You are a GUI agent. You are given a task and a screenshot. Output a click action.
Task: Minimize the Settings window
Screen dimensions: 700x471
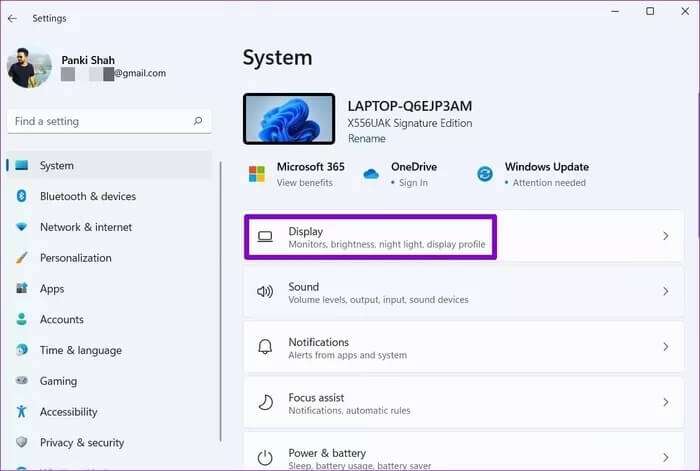615,11
